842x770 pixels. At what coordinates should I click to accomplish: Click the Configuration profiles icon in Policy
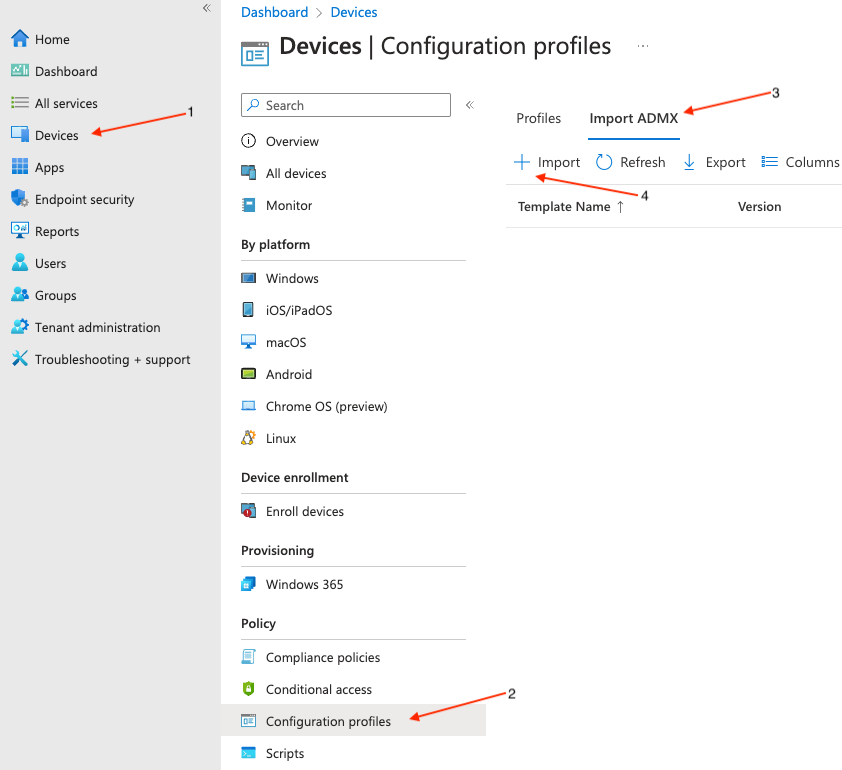click(248, 721)
